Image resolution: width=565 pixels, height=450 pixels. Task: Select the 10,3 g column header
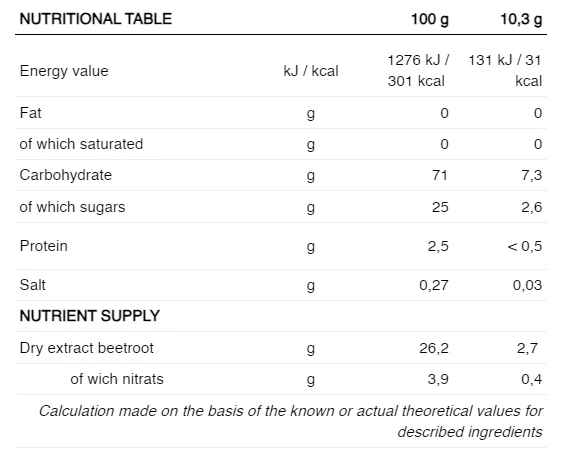click(521, 19)
